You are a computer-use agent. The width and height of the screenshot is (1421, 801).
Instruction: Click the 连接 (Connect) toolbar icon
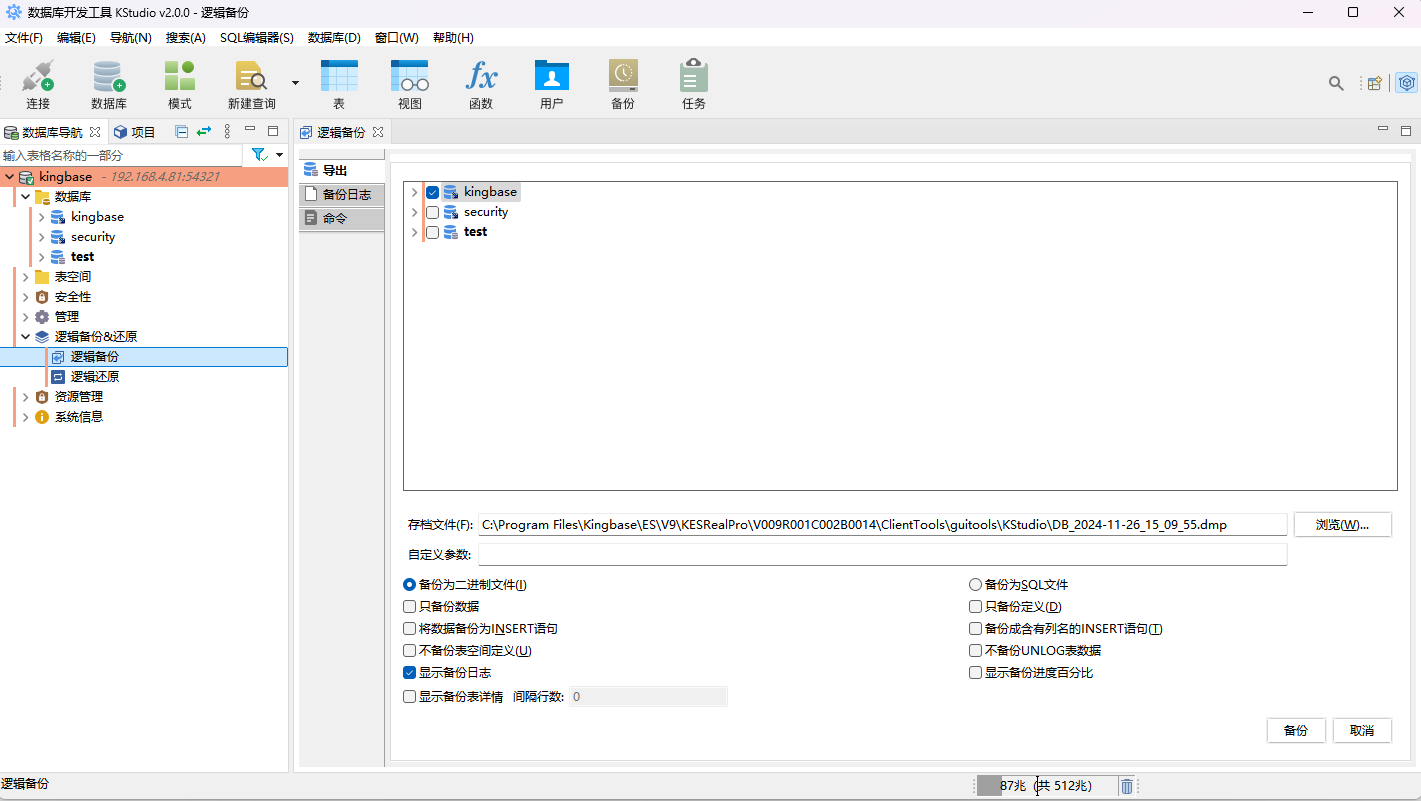(x=38, y=78)
